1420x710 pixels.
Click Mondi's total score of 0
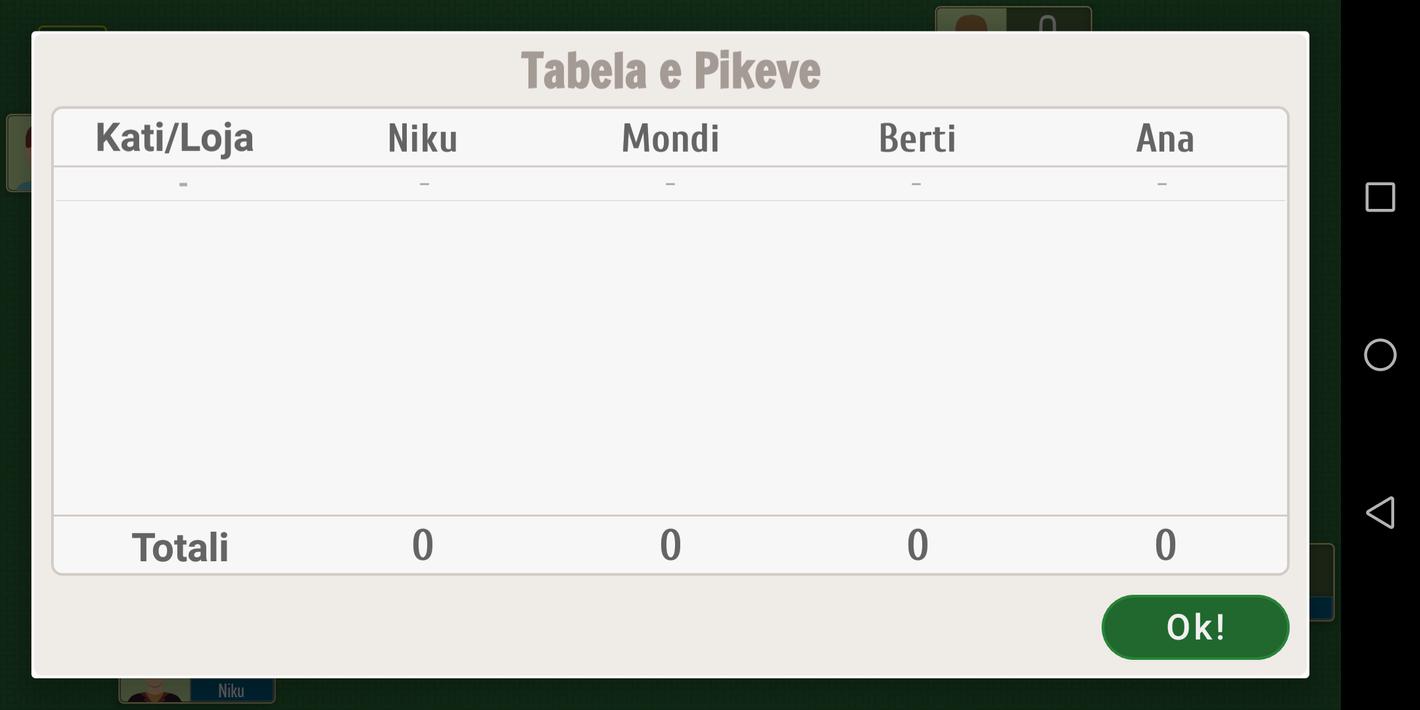pyautogui.click(x=670, y=545)
